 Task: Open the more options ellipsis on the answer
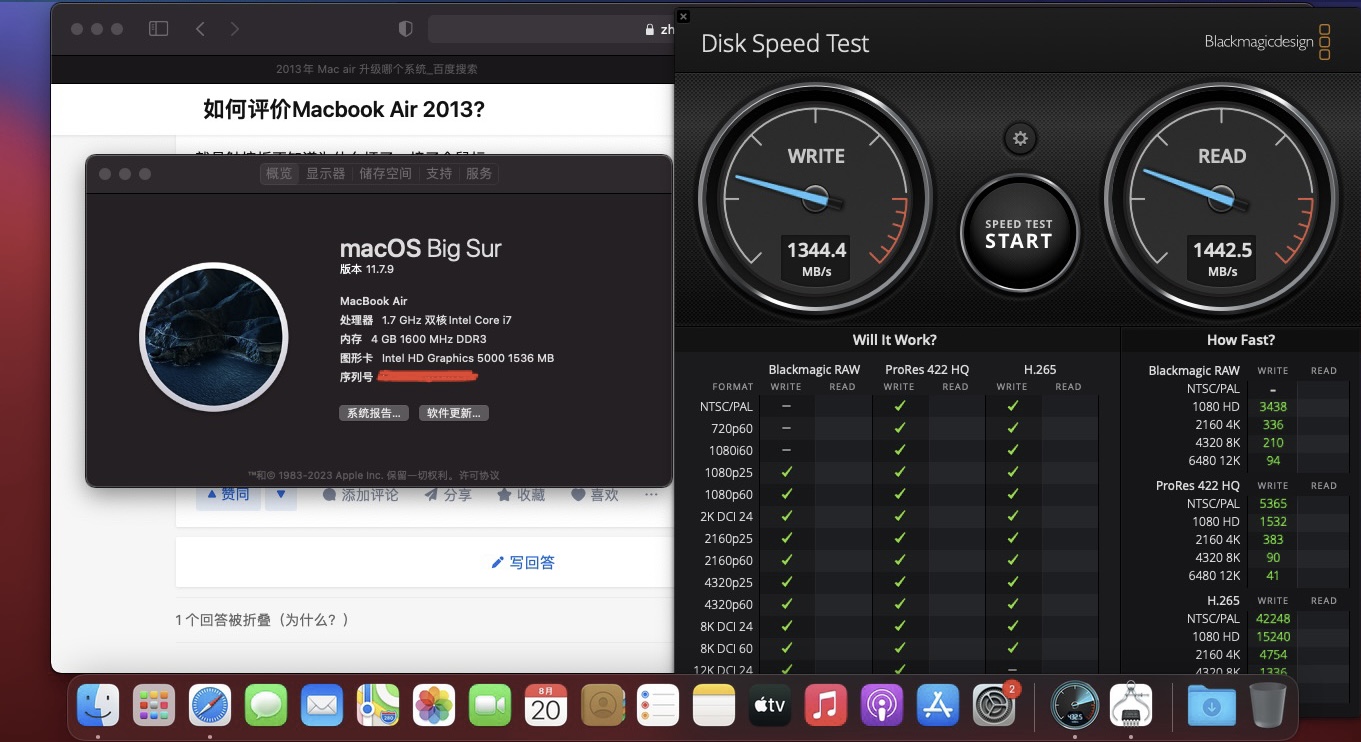[651, 495]
